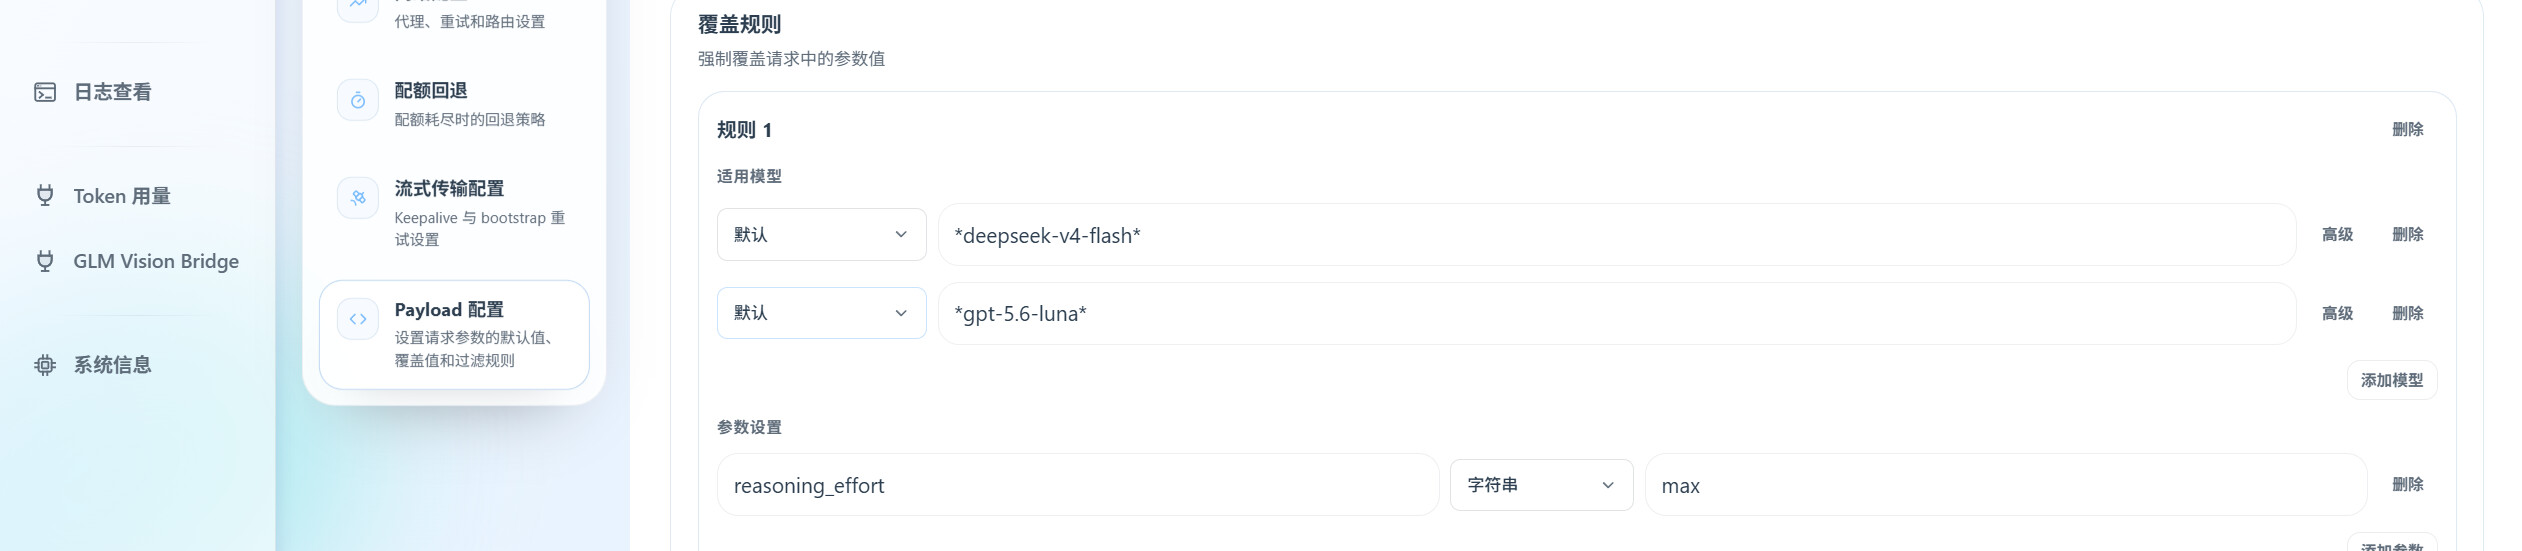Open the dropdown beside deepseek-v4-flash

[x=821, y=234]
